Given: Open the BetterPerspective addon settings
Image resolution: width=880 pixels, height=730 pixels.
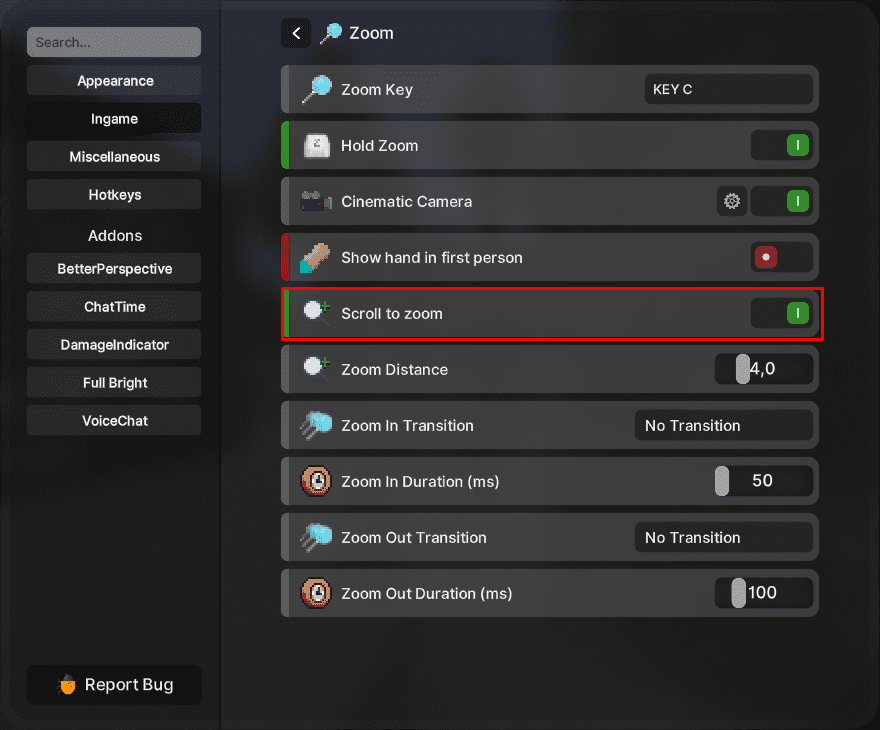Looking at the screenshot, I should click(x=113, y=268).
